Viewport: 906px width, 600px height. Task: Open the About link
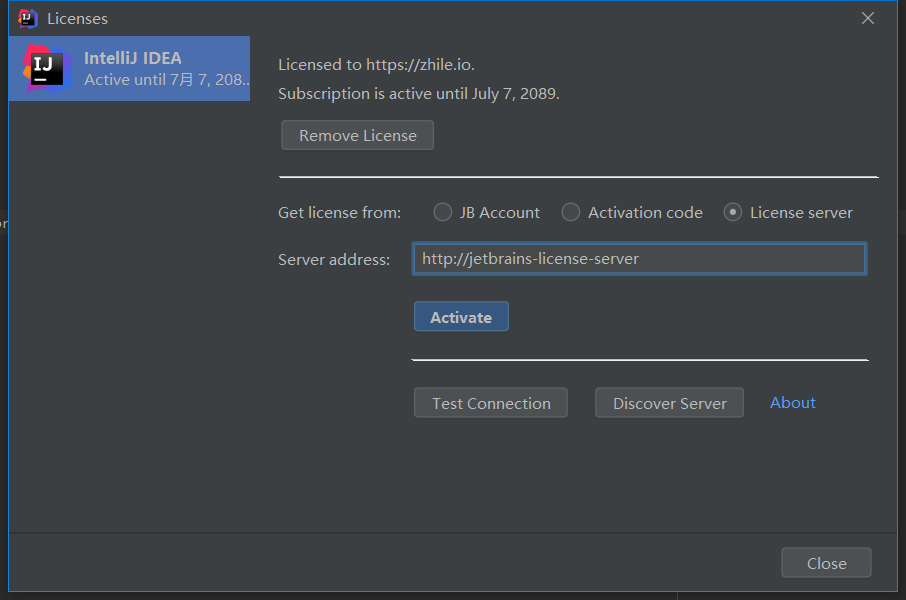(x=792, y=402)
